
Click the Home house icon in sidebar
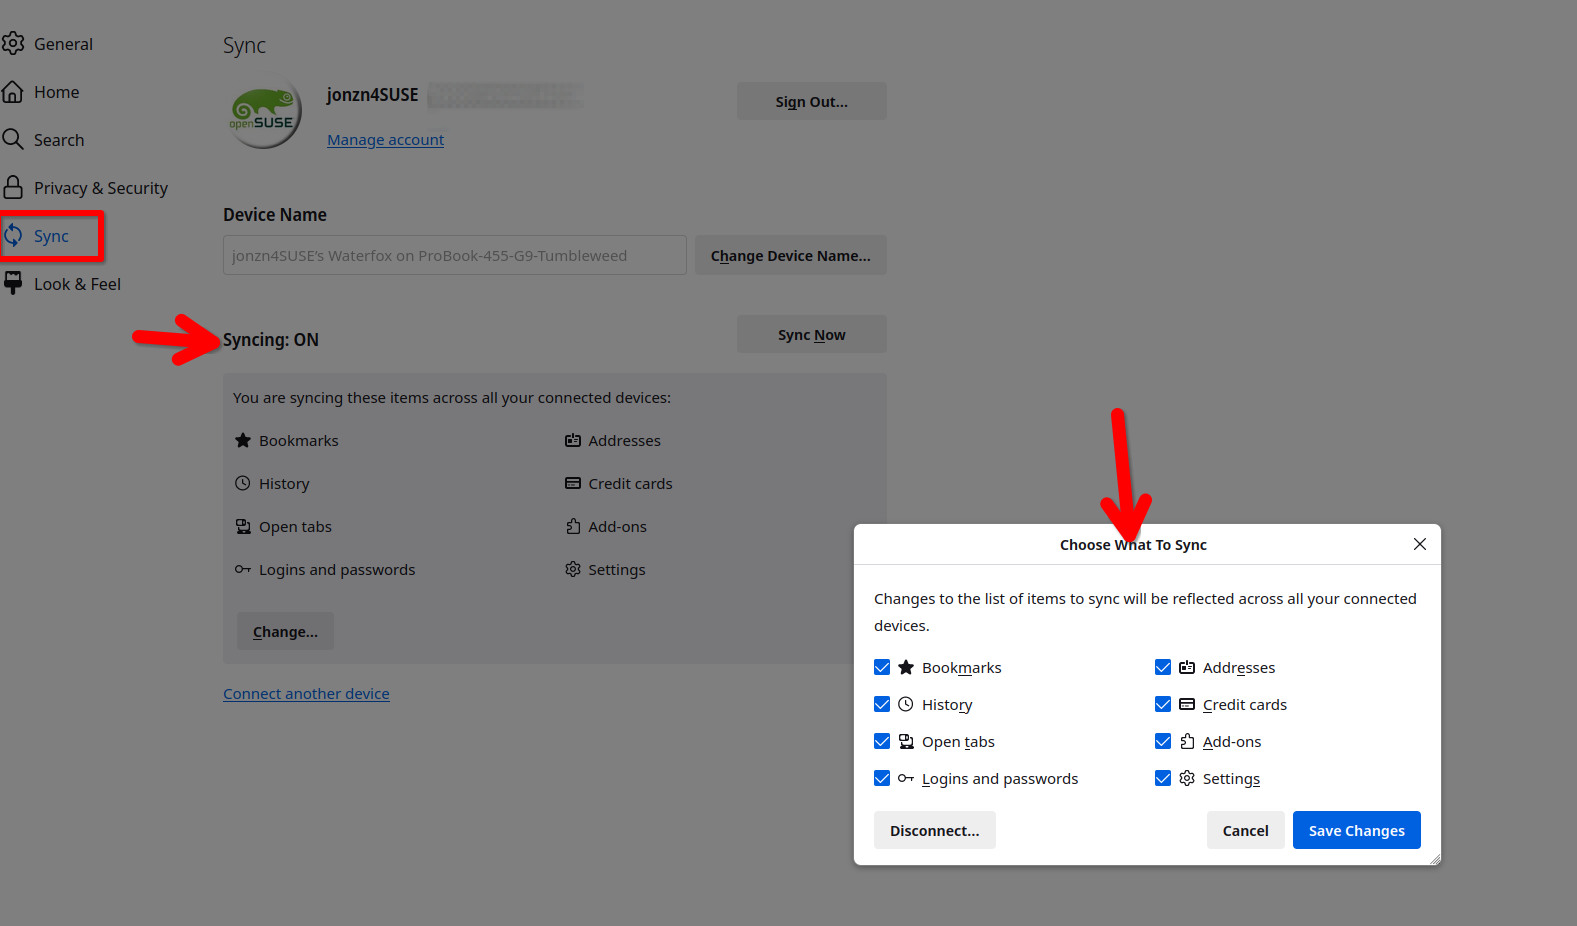pos(13,92)
